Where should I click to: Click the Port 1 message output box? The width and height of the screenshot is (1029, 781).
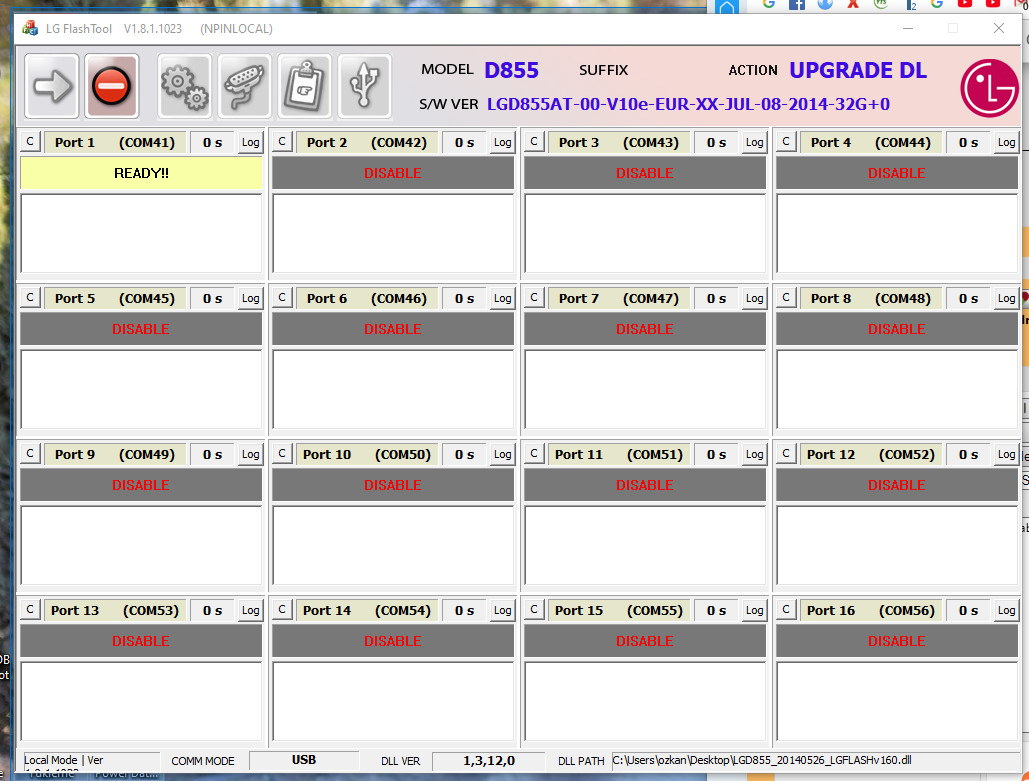pyautogui.click(x=141, y=233)
